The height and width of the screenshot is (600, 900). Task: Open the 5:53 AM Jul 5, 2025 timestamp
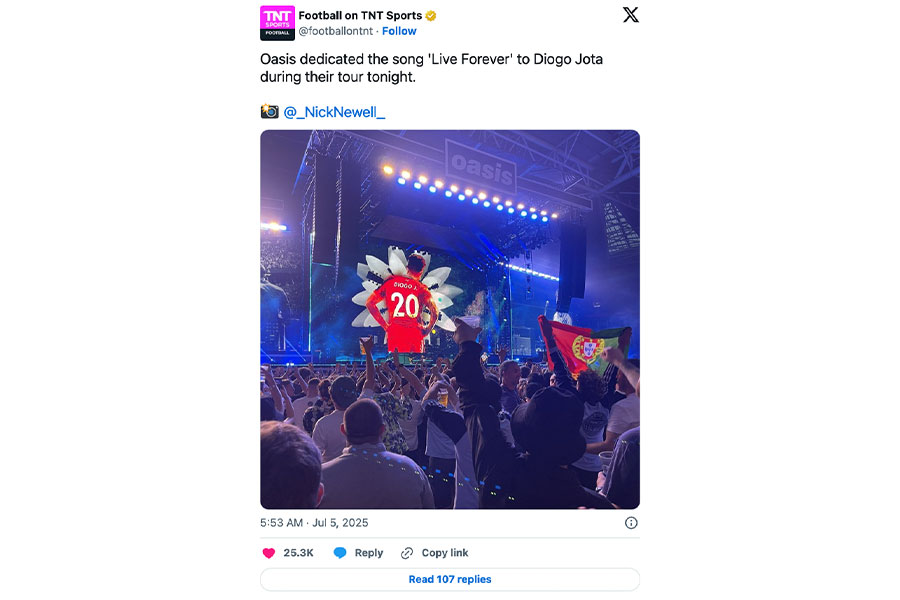pos(314,523)
